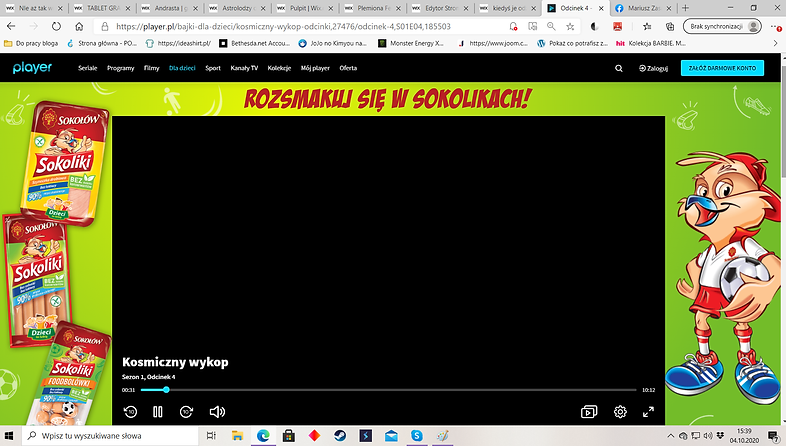786x446 pixels.
Task: Open Steam from taskbar
Action: [x=340, y=436]
